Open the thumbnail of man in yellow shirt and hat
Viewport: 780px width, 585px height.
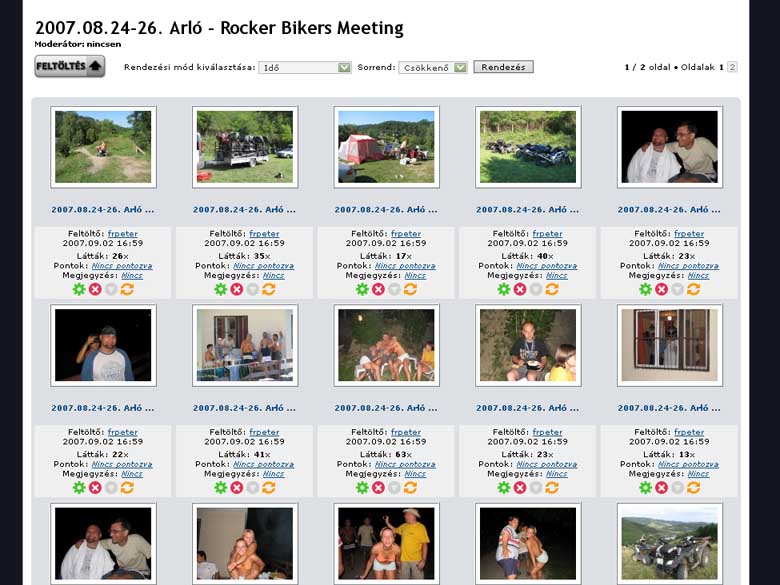click(x=386, y=542)
